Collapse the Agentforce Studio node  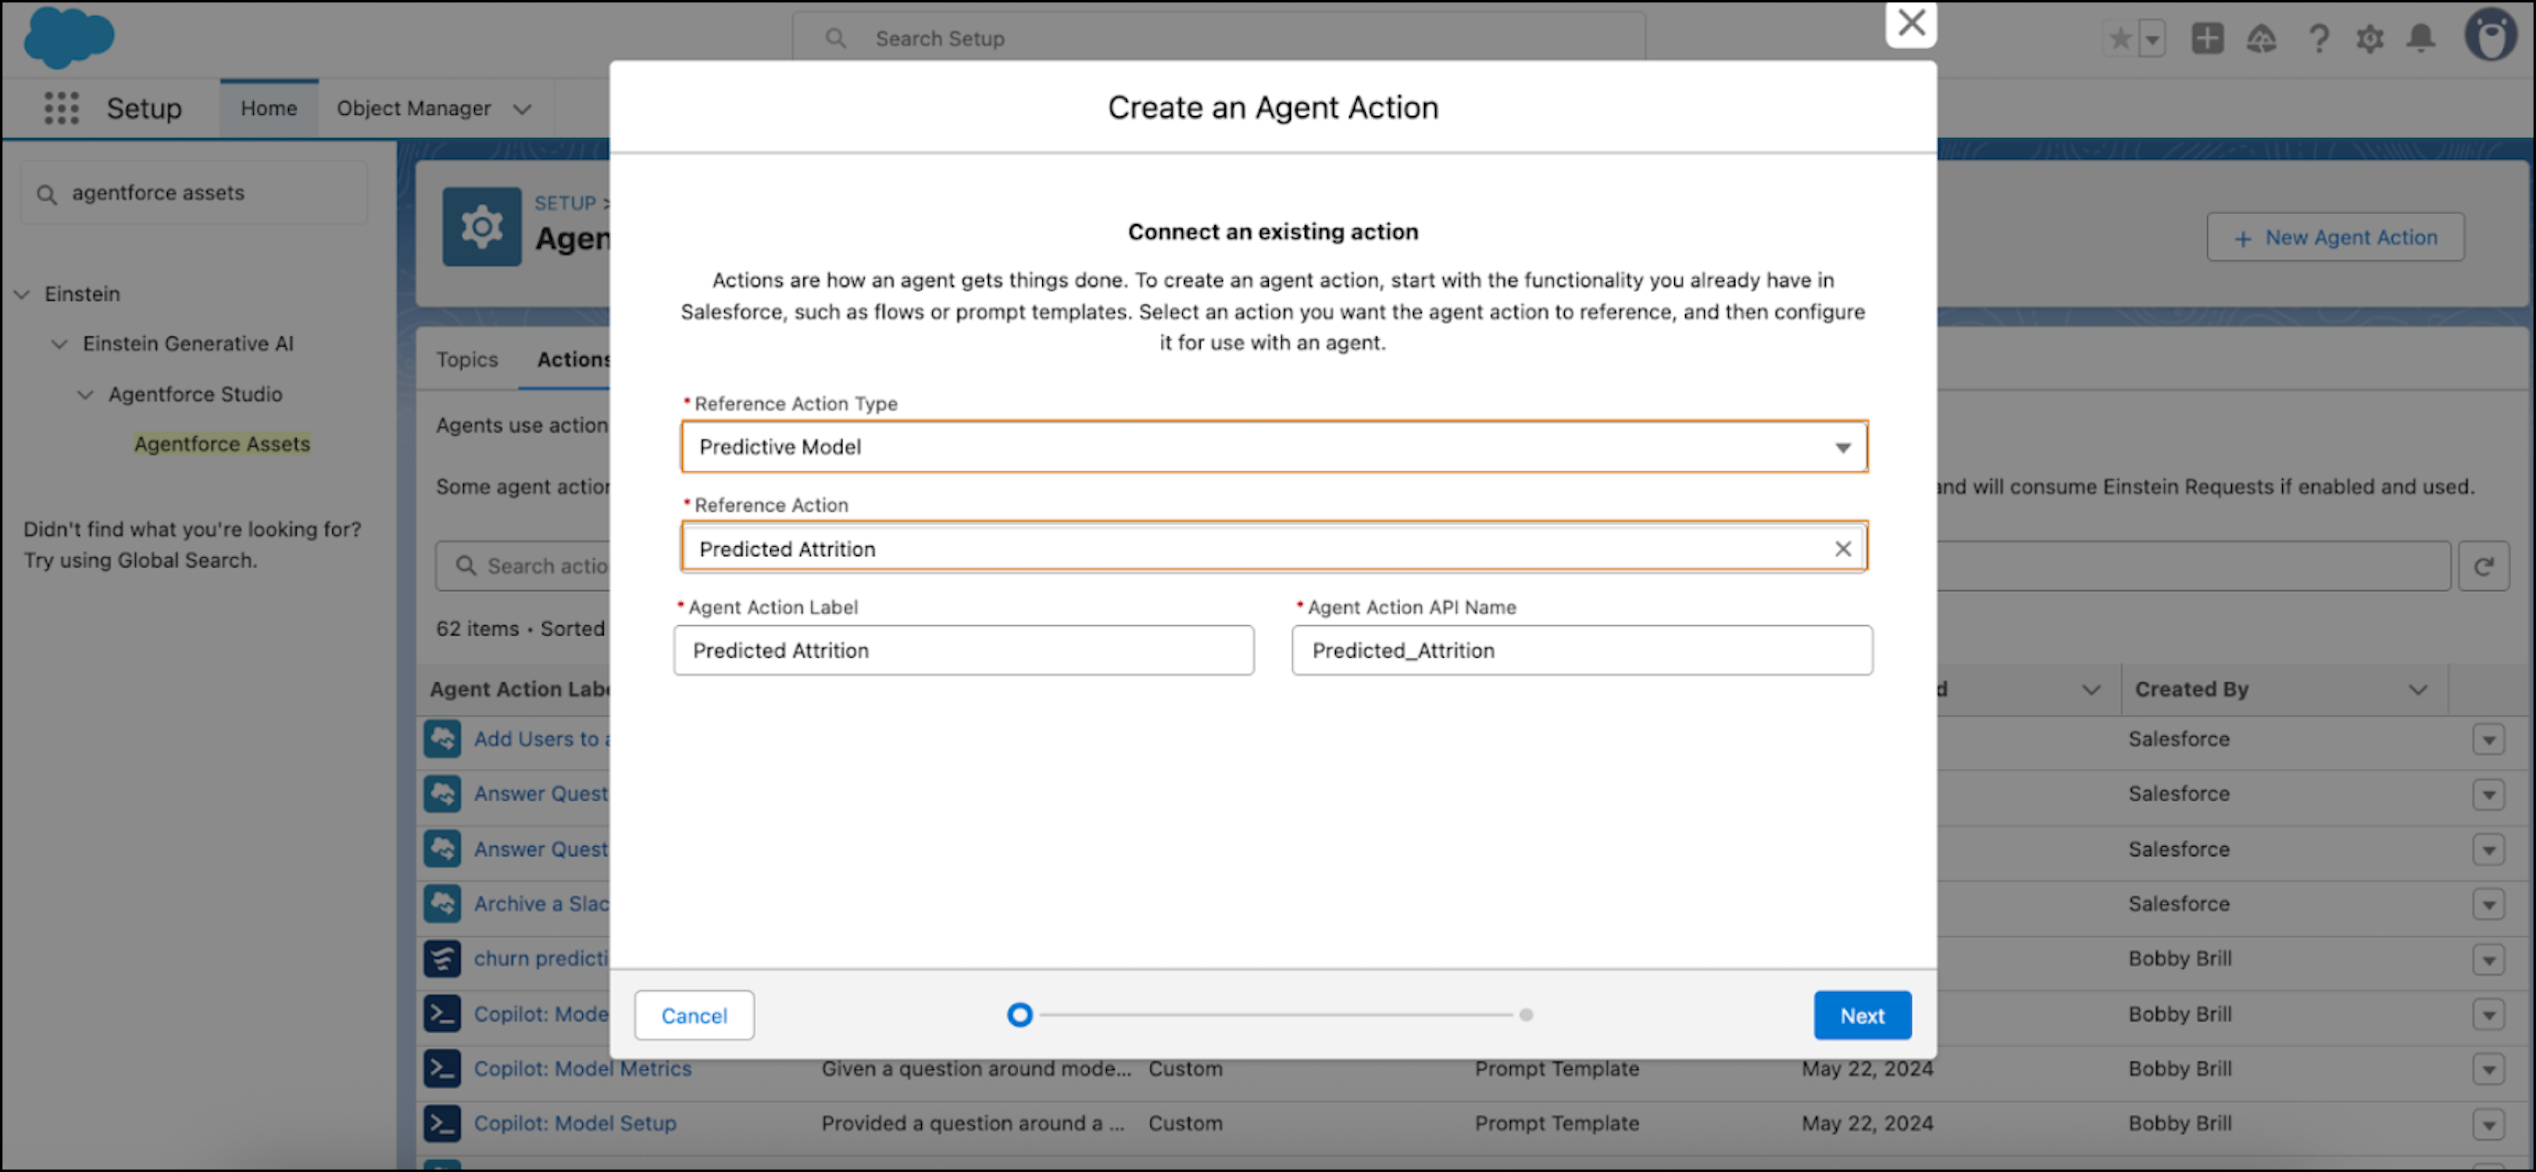85,394
